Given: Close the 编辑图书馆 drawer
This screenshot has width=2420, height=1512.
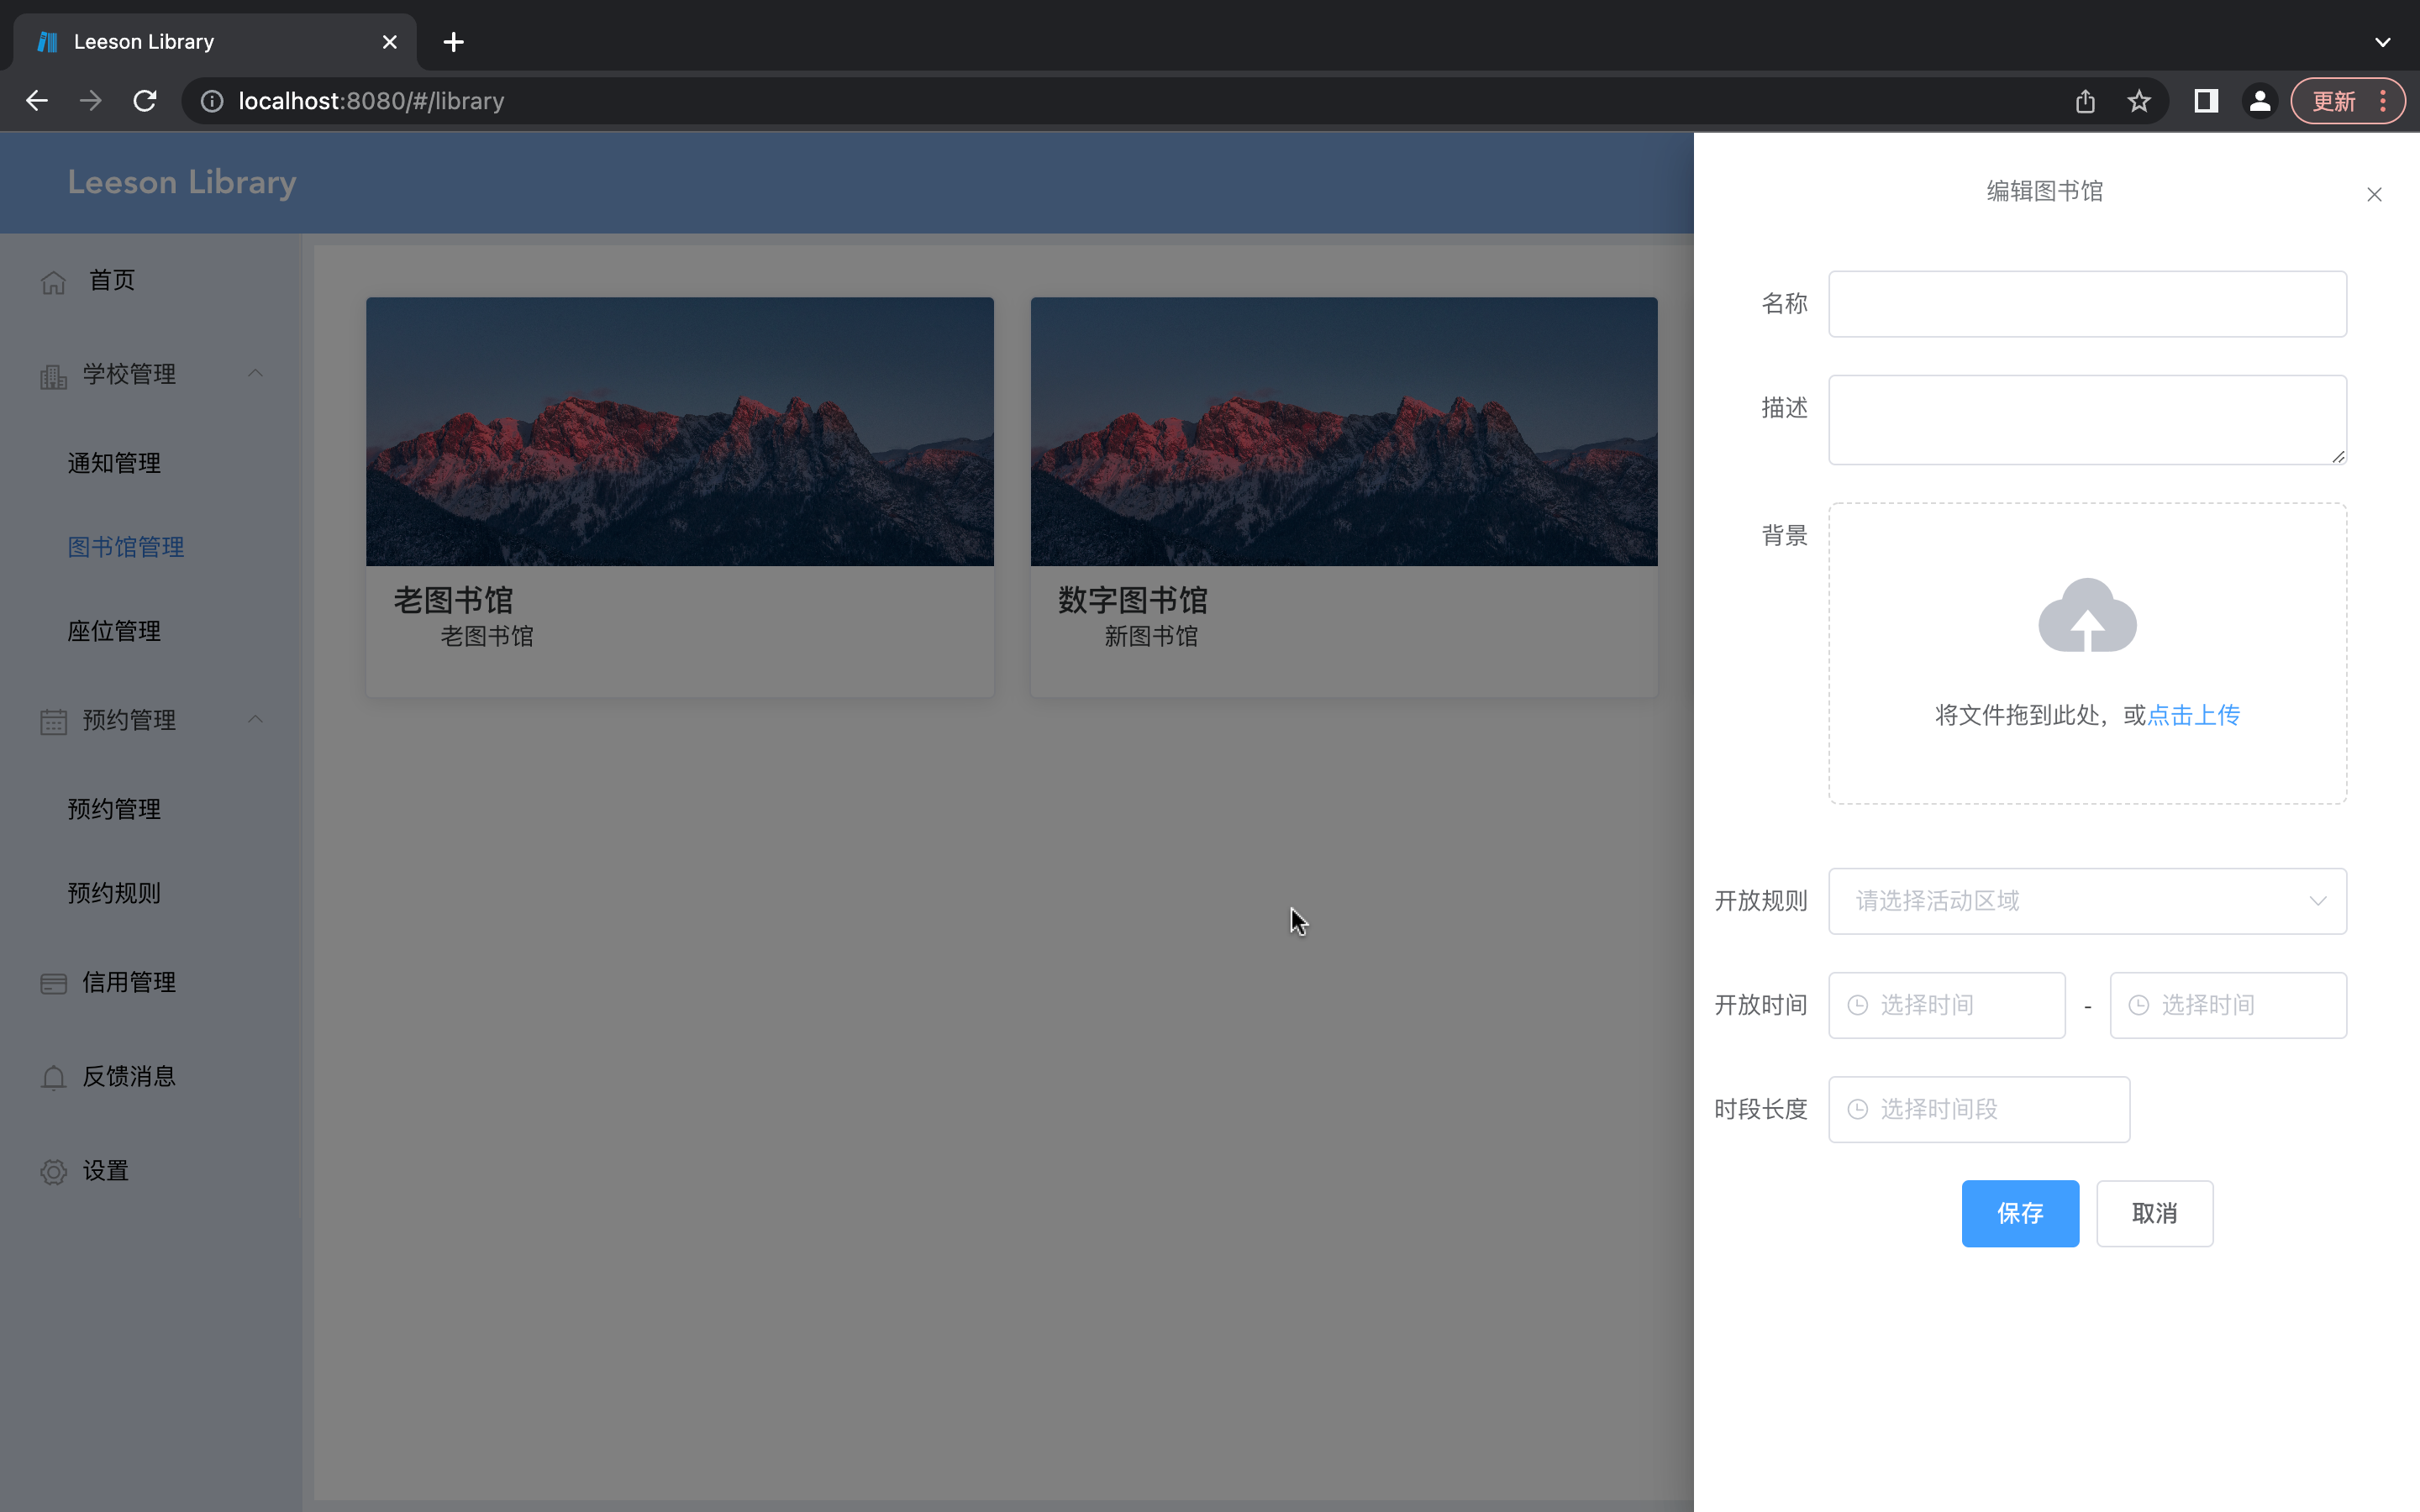Looking at the screenshot, I should click(x=2375, y=194).
